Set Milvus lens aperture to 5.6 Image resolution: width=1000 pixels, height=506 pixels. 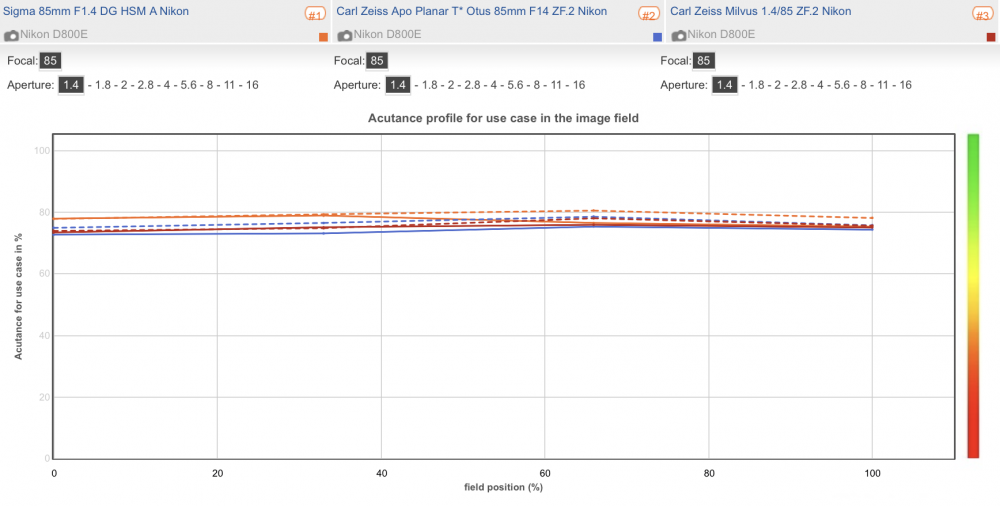pyautogui.click(x=841, y=85)
